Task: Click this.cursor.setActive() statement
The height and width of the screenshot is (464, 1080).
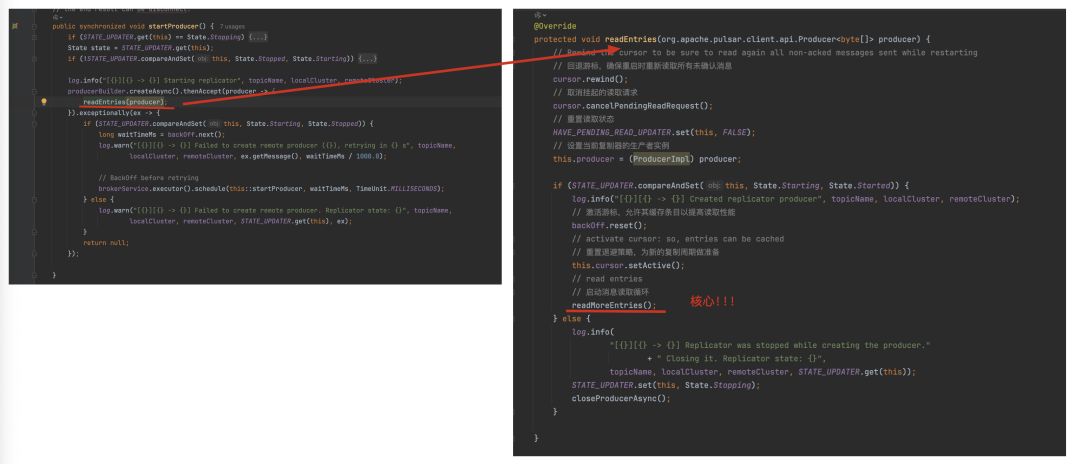Action: coord(628,265)
